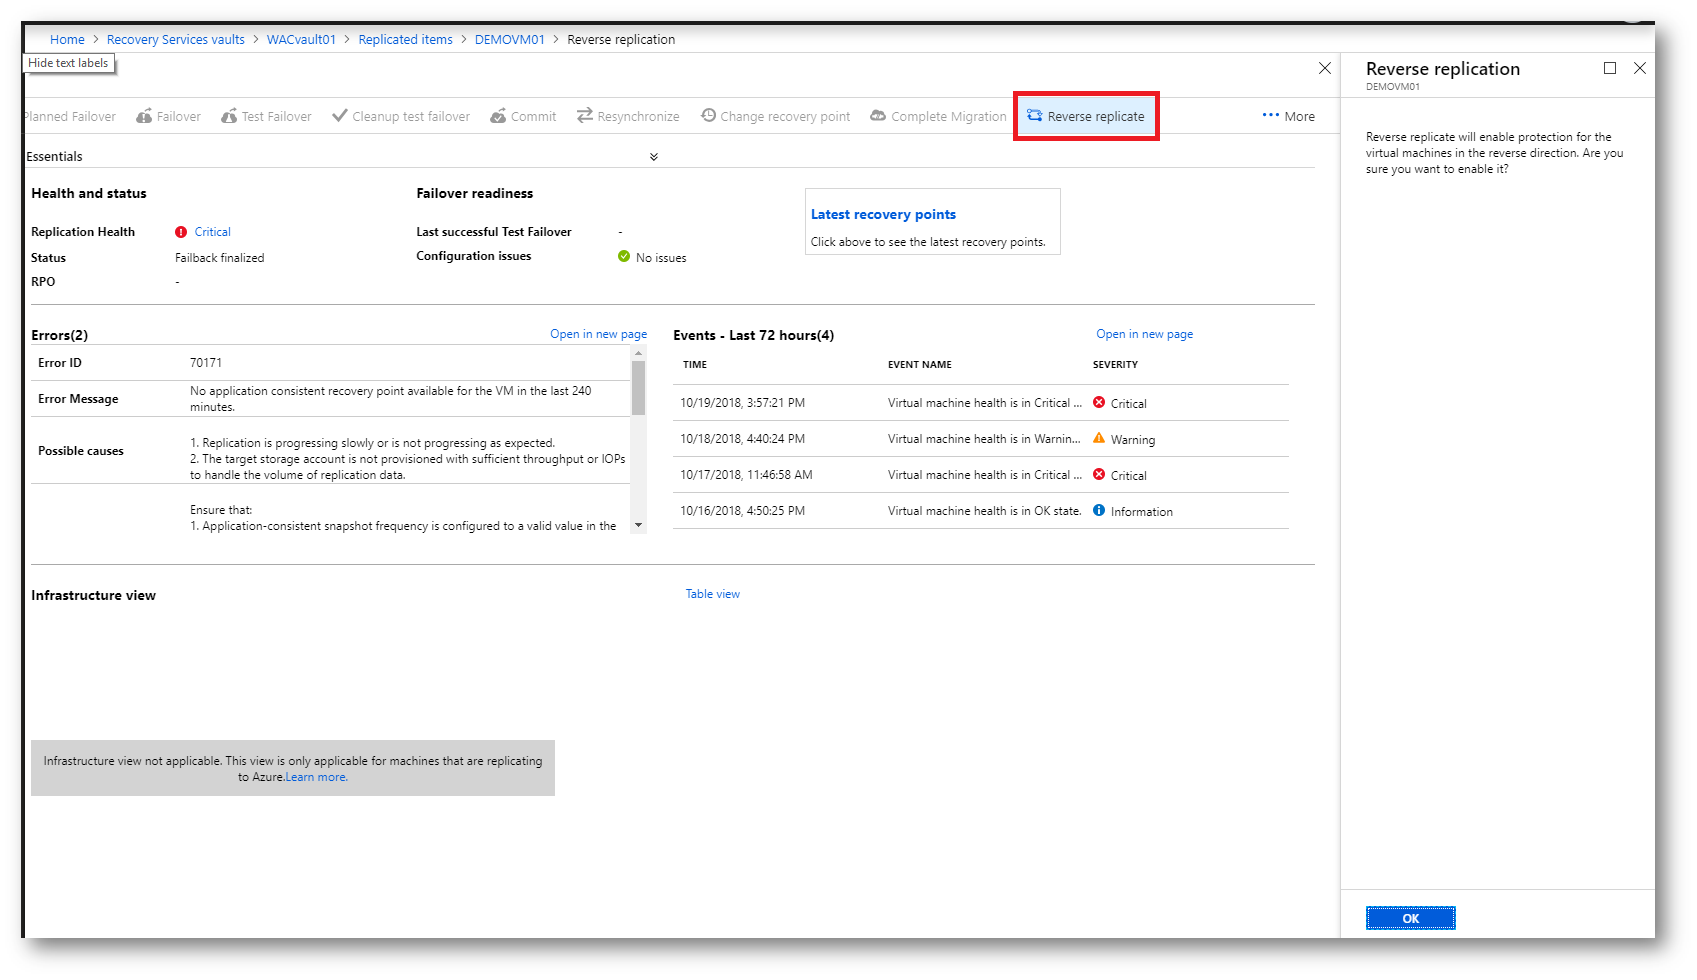The width and height of the screenshot is (1697, 980).
Task: Click the Reverse replicate icon
Action: pos(1035,116)
